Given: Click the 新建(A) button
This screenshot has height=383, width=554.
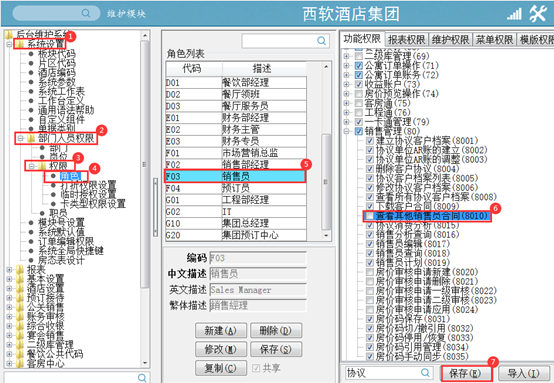Looking at the screenshot, I should [221, 331].
